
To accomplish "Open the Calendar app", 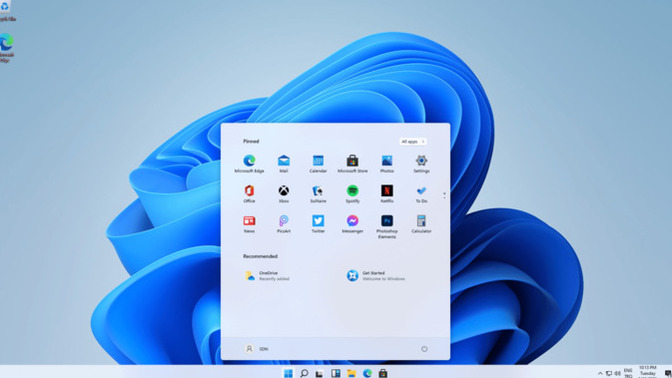I will (x=318, y=164).
